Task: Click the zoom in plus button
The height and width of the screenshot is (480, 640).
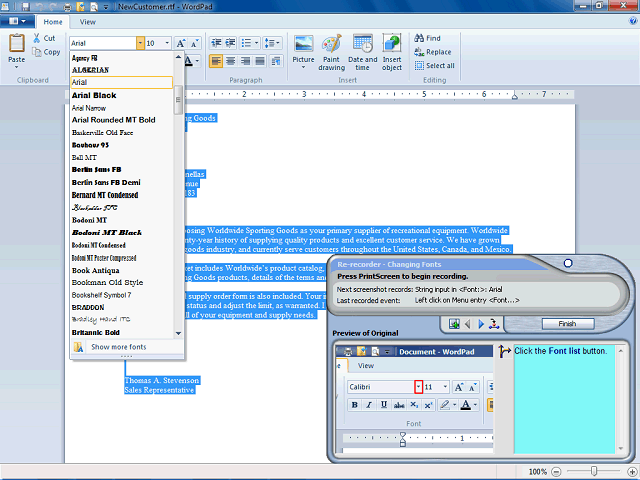Action: (632, 472)
